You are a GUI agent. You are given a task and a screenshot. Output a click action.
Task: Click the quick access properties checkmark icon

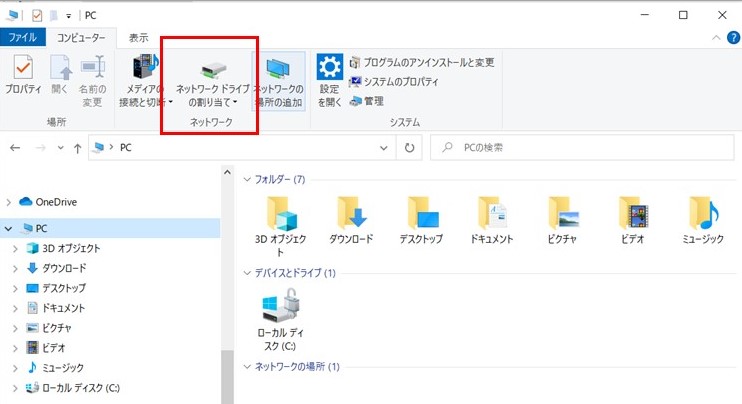pos(37,16)
